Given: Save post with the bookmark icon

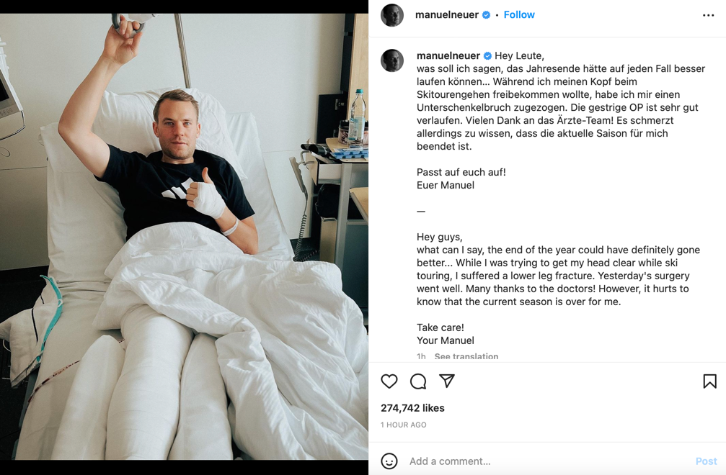Looking at the screenshot, I should pyautogui.click(x=709, y=381).
